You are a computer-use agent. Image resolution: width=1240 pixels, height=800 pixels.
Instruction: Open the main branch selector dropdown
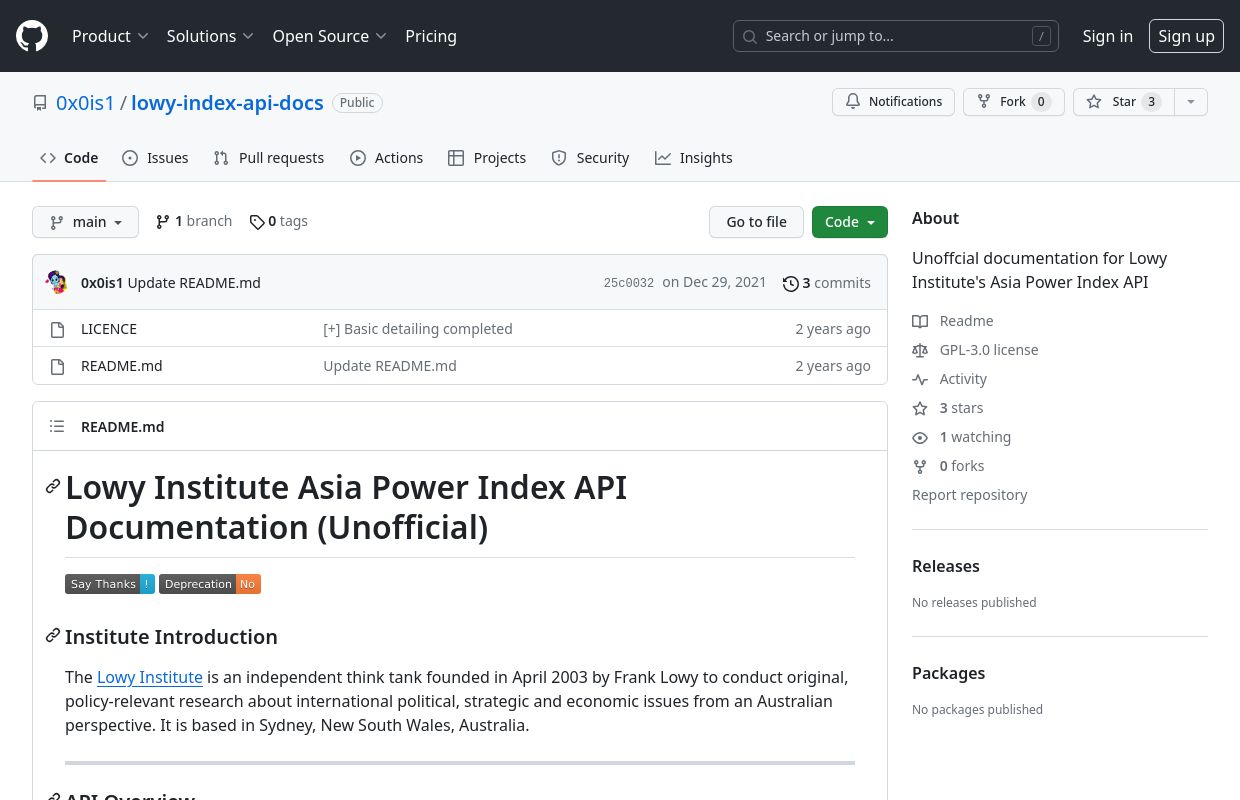coord(85,222)
